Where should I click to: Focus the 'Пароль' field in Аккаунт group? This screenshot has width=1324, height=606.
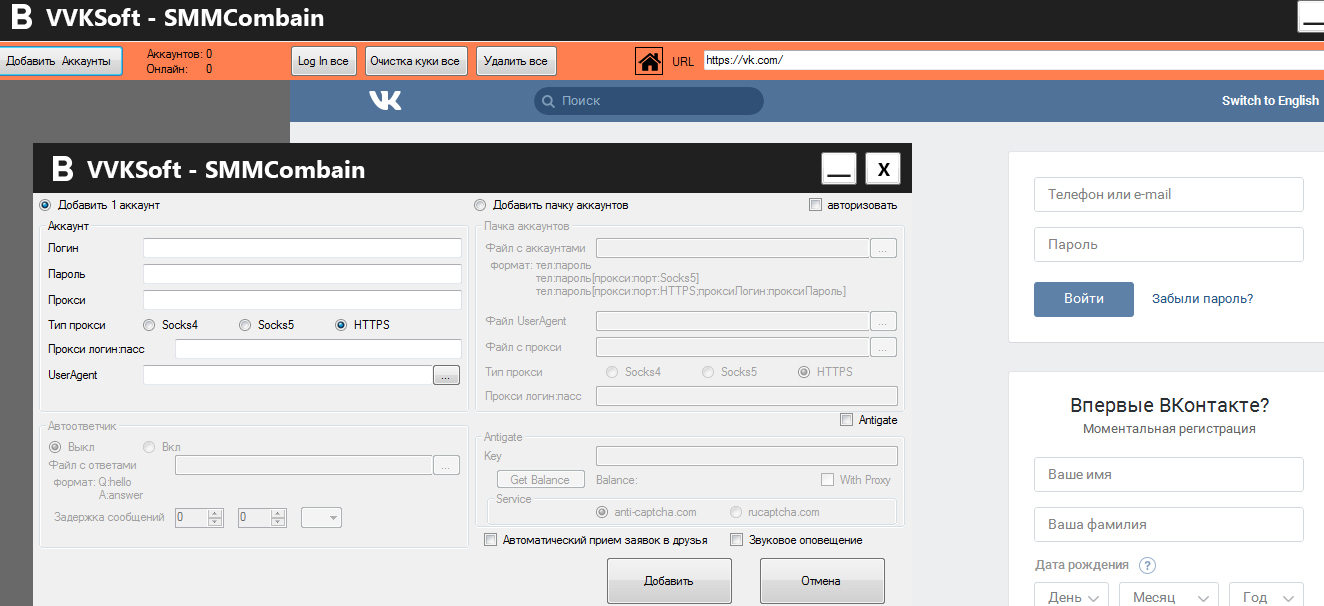[302, 274]
